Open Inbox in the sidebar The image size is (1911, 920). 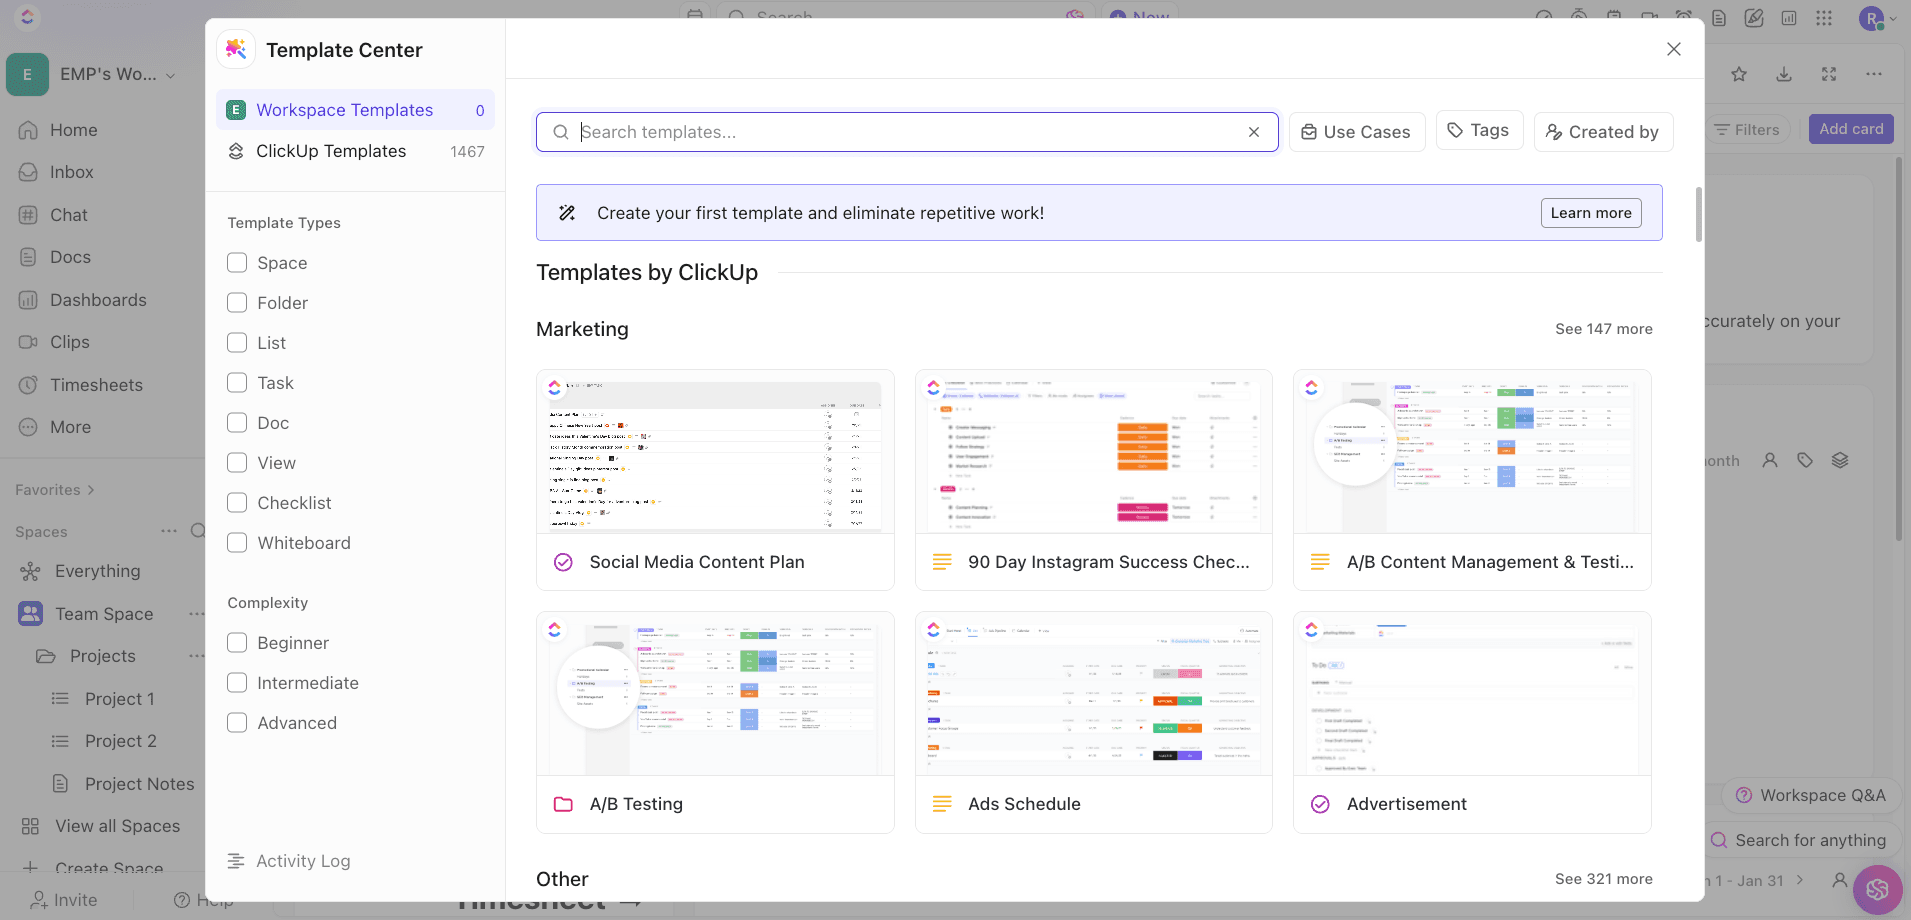[58, 172]
